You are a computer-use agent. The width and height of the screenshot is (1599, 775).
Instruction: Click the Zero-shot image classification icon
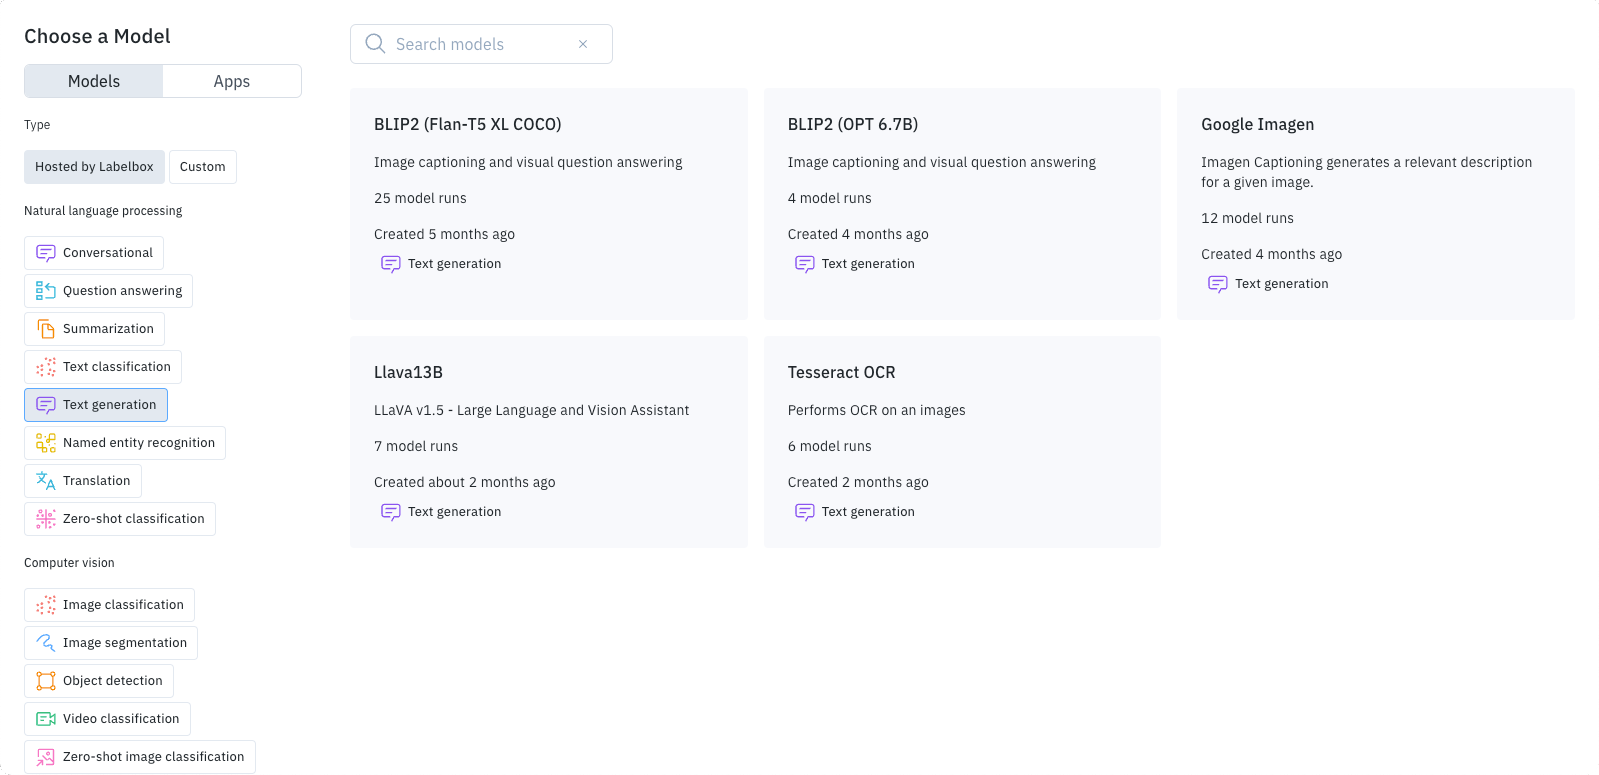[46, 757]
